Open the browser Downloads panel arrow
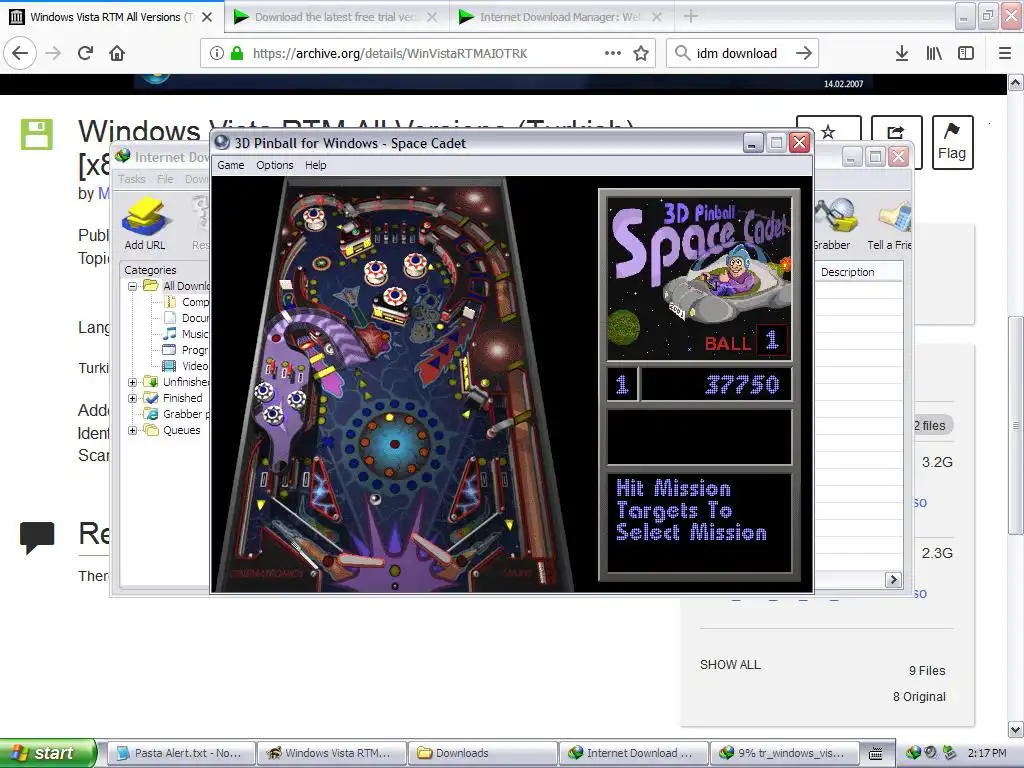Image resolution: width=1024 pixels, height=768 pixels. click(x=901, y=53)
